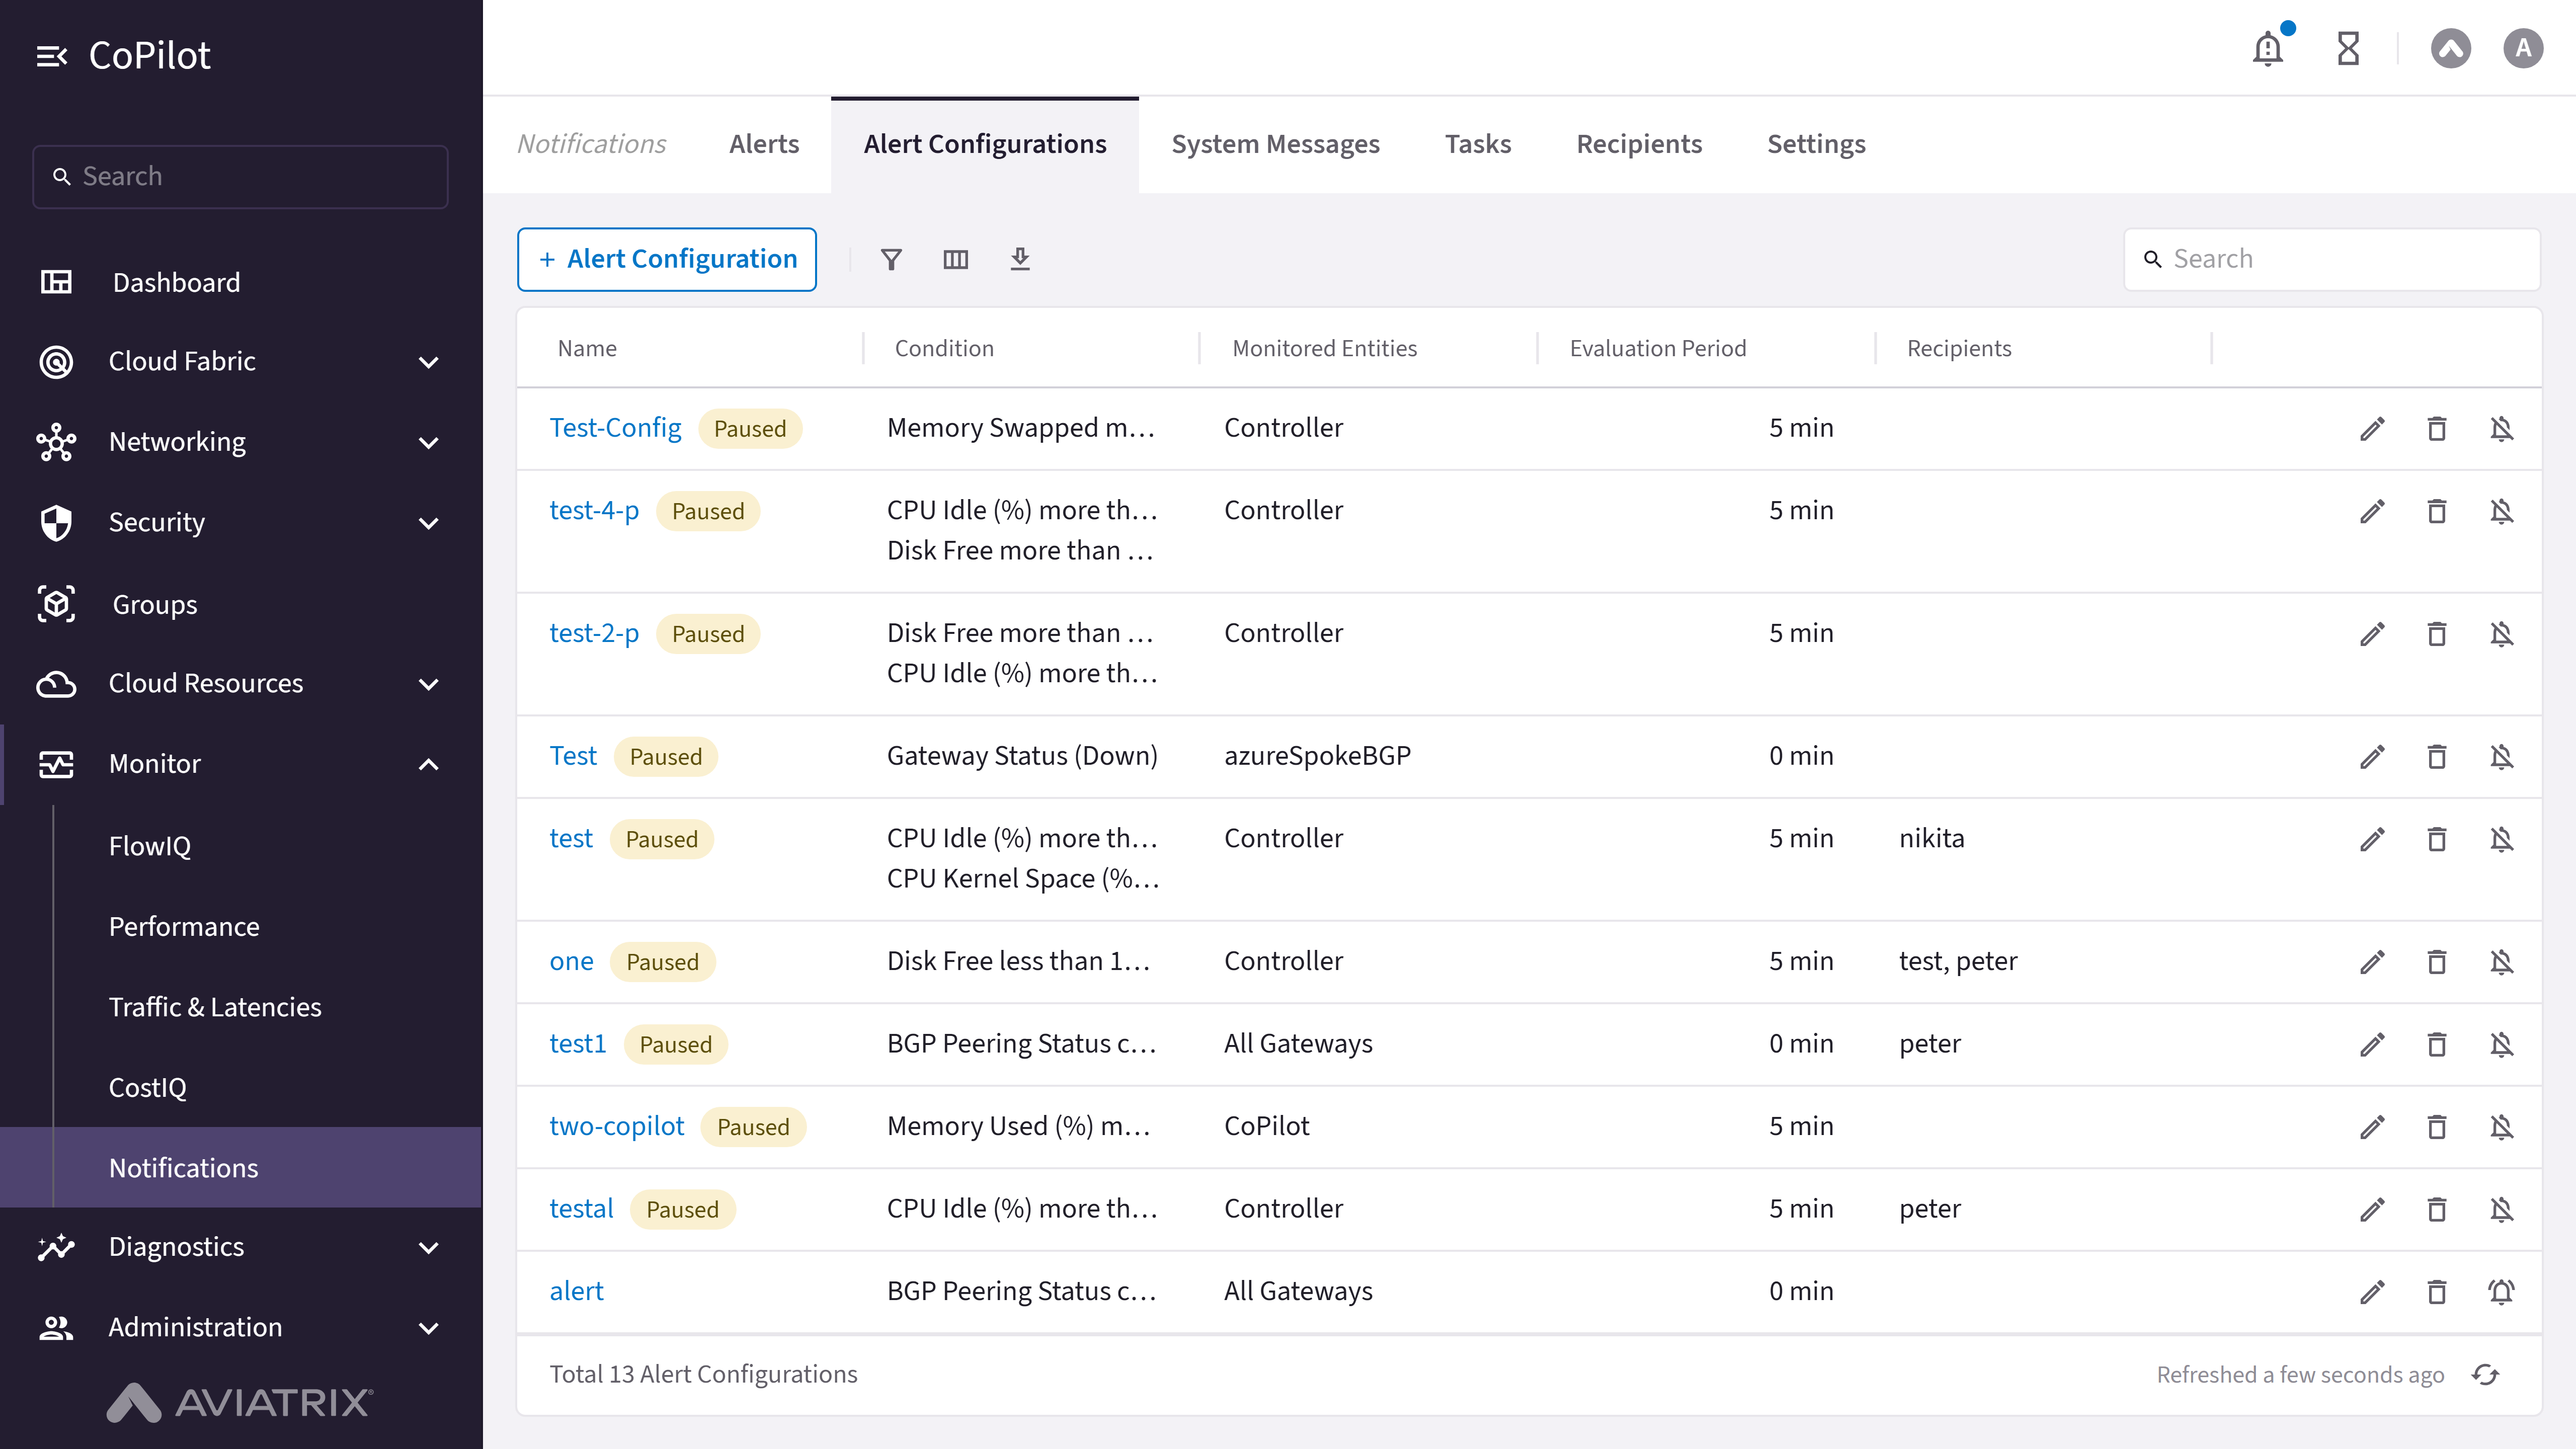Image resolution: width=2576 pixels, height=1449 pixels.
Task: Unpause the one alert with the bell toggle
Action: point(2501,962)
